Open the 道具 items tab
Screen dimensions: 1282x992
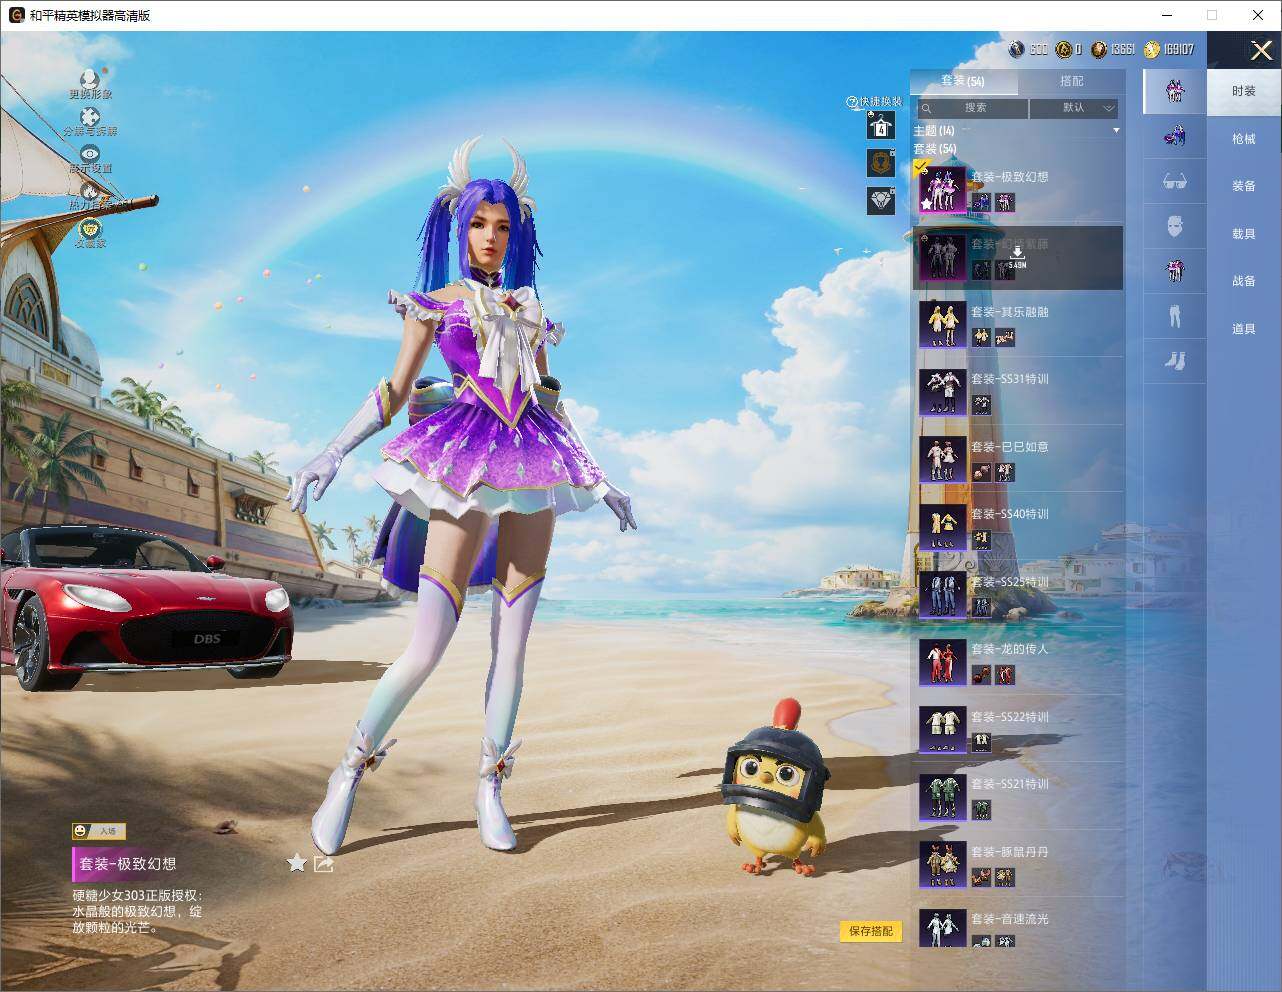point(1244,329)
